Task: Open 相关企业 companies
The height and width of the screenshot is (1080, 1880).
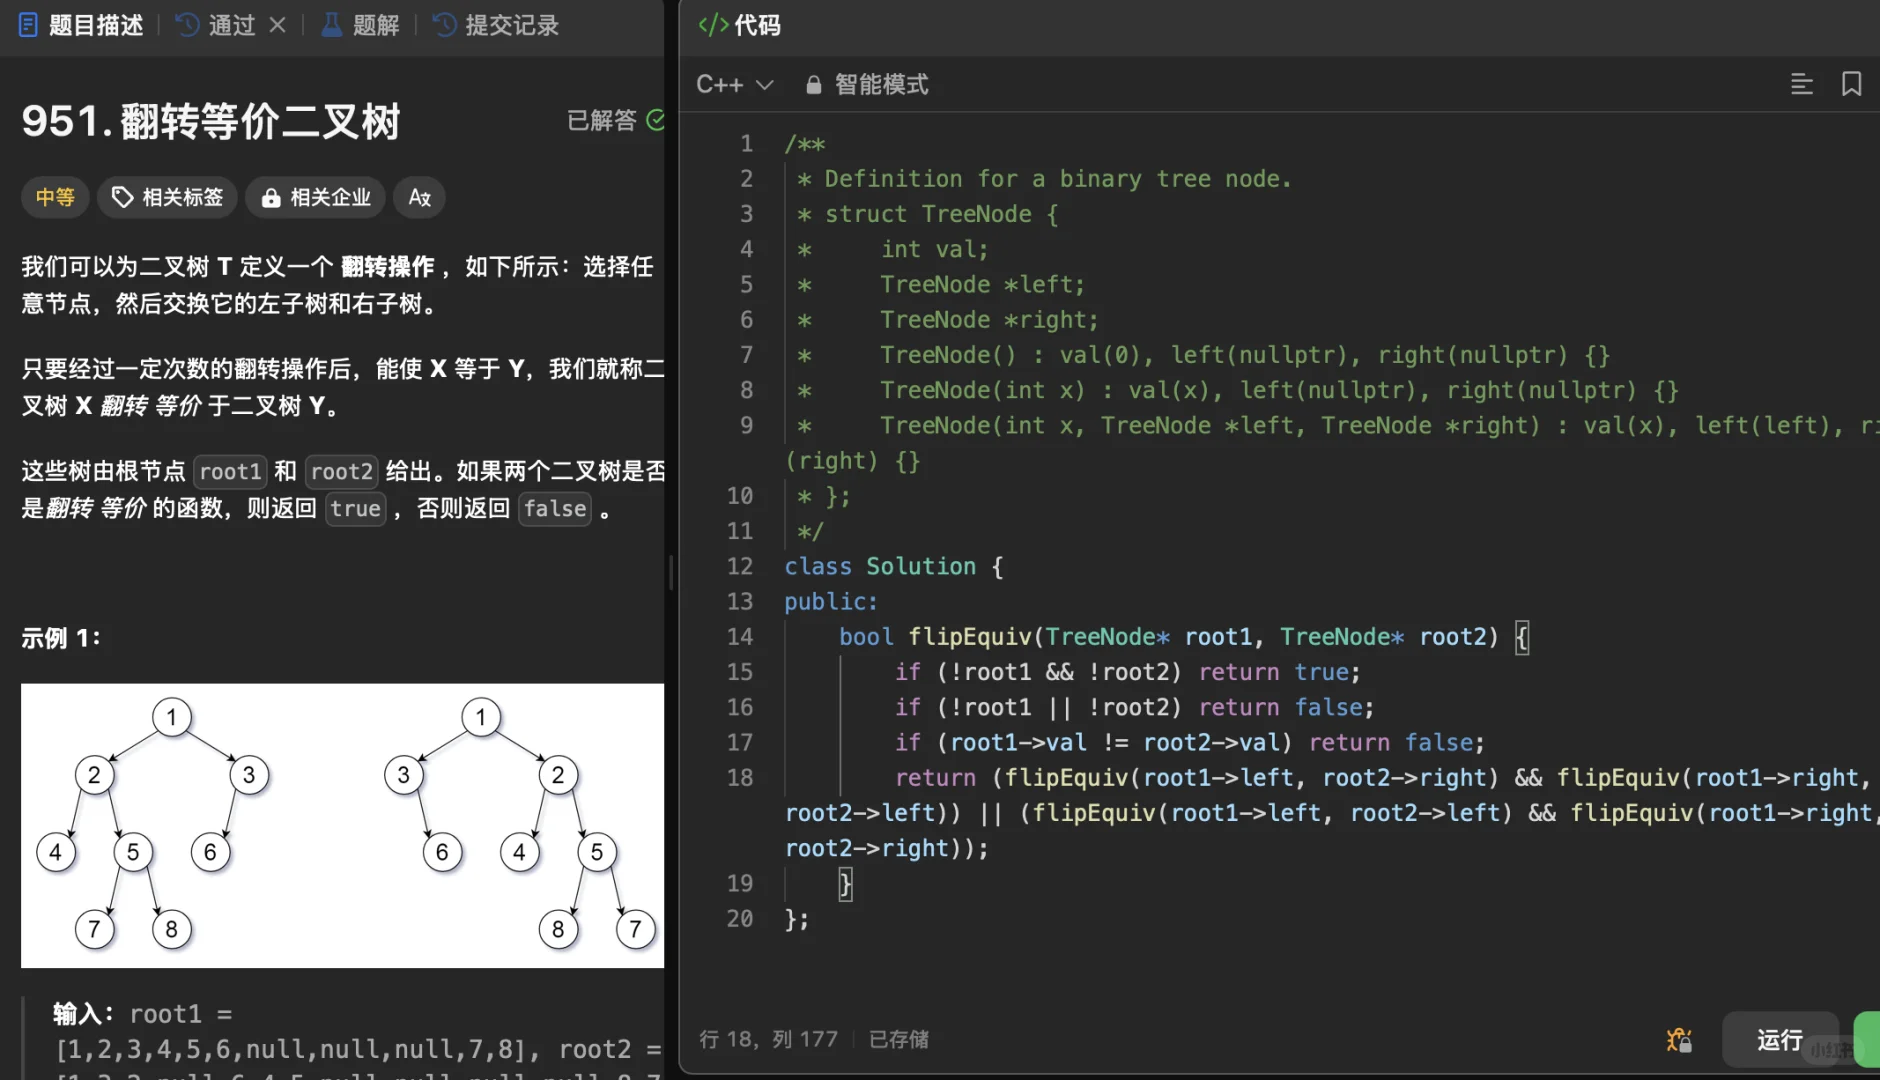Action: click(316, 197)
